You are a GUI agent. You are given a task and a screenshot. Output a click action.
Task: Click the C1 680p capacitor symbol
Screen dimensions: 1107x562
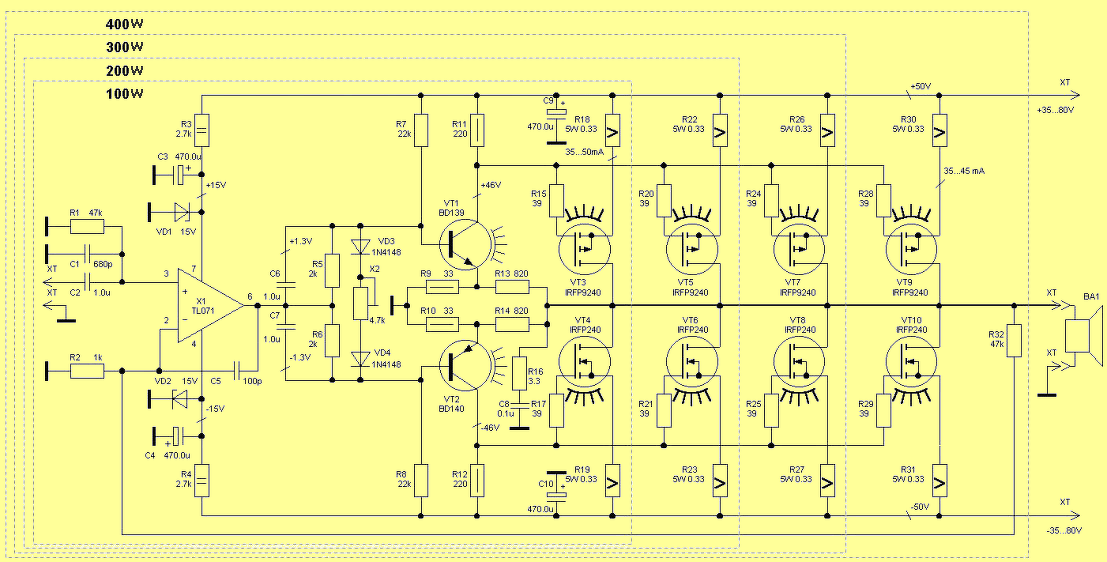click(88, 252)
